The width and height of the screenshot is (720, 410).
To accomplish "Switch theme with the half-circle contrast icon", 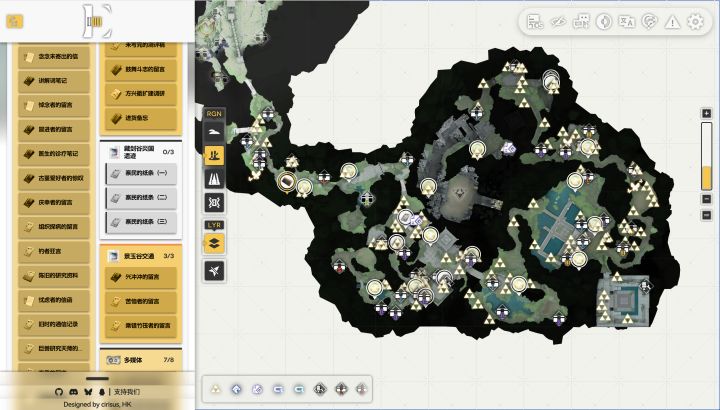I will [x=604, y=22].
